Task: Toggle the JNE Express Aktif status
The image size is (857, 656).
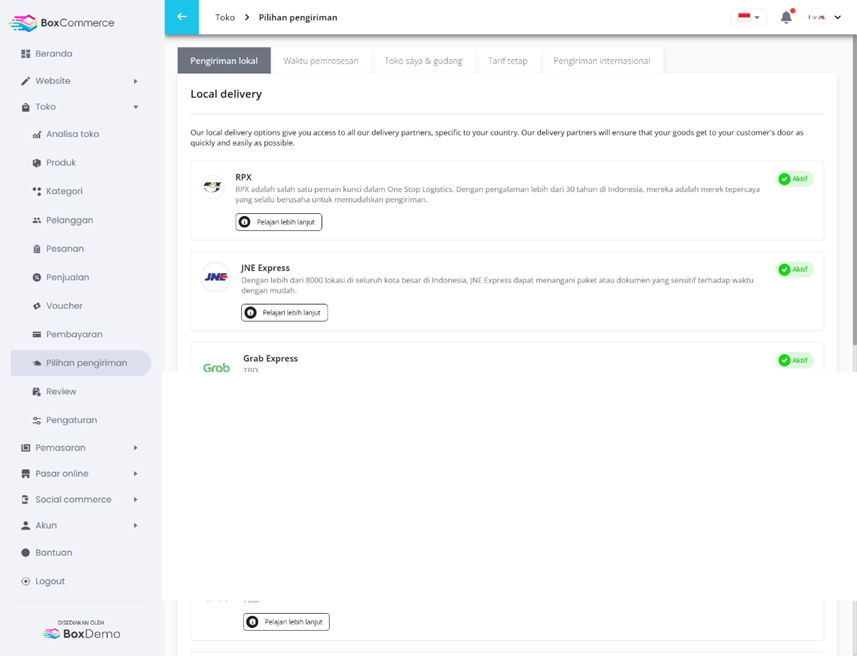Action: 794,270
